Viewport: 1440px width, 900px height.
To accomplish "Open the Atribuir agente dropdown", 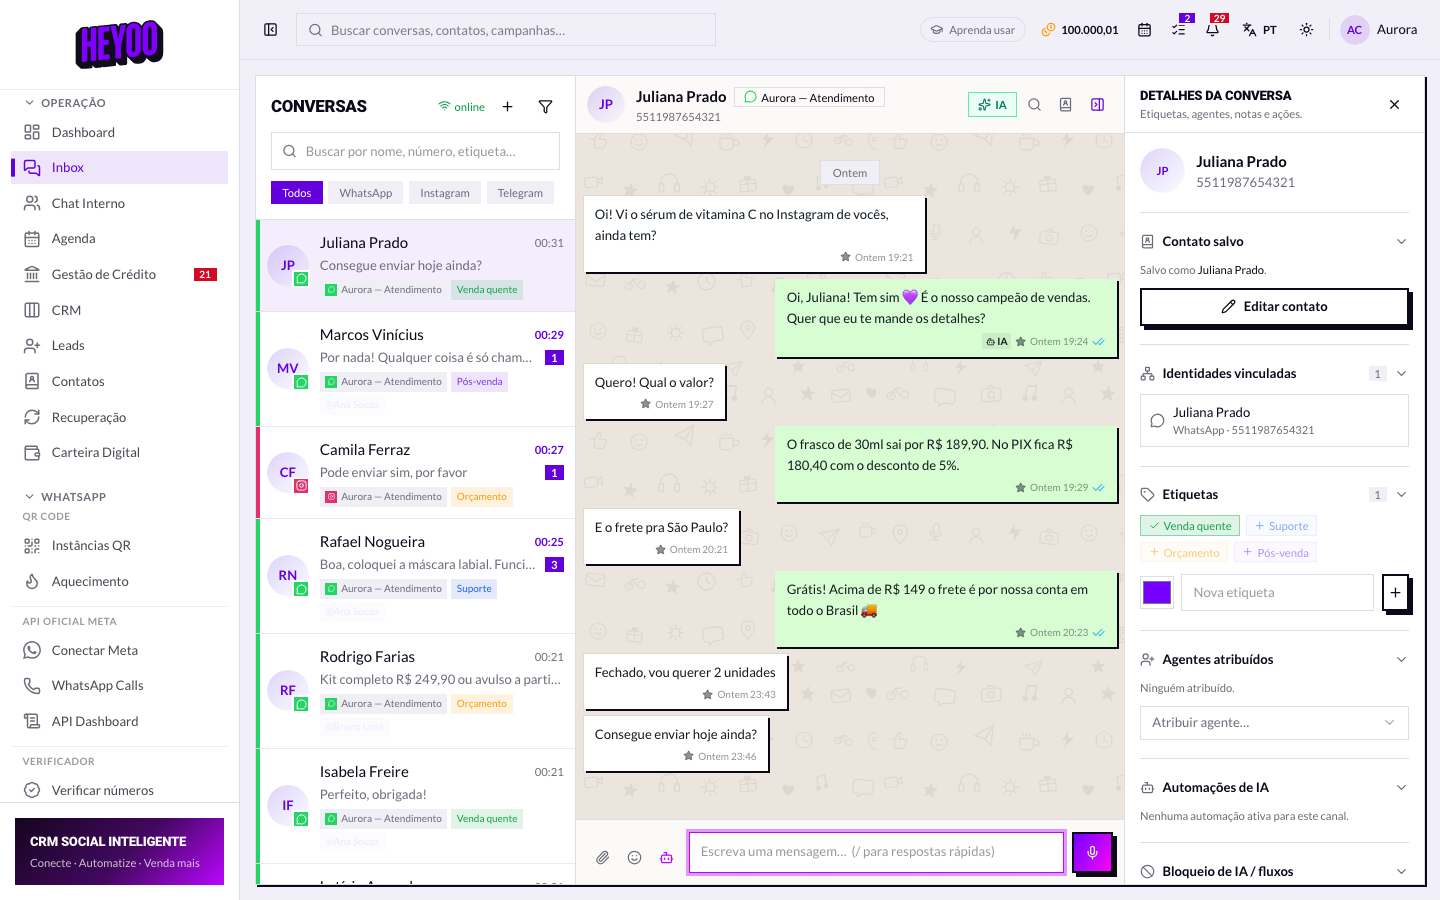I will pos(1274,723).
